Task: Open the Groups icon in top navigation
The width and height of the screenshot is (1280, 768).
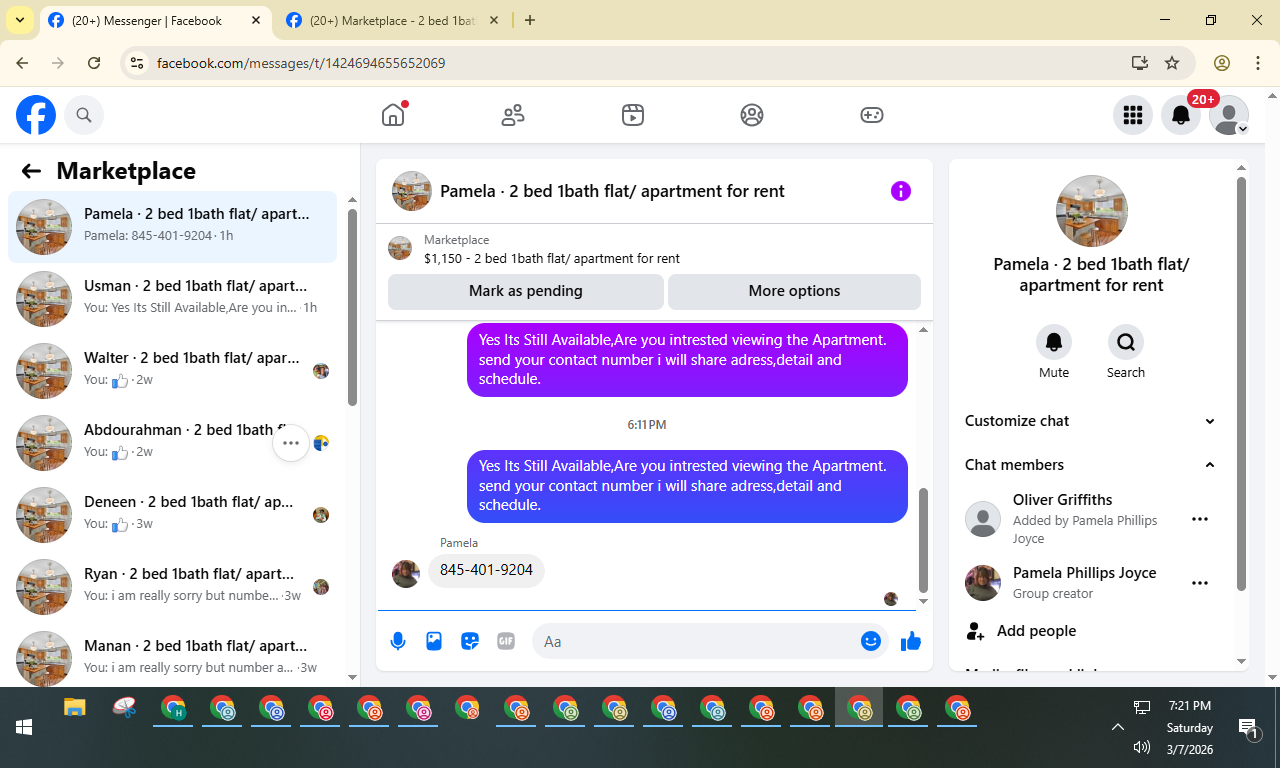Action: 752,115
